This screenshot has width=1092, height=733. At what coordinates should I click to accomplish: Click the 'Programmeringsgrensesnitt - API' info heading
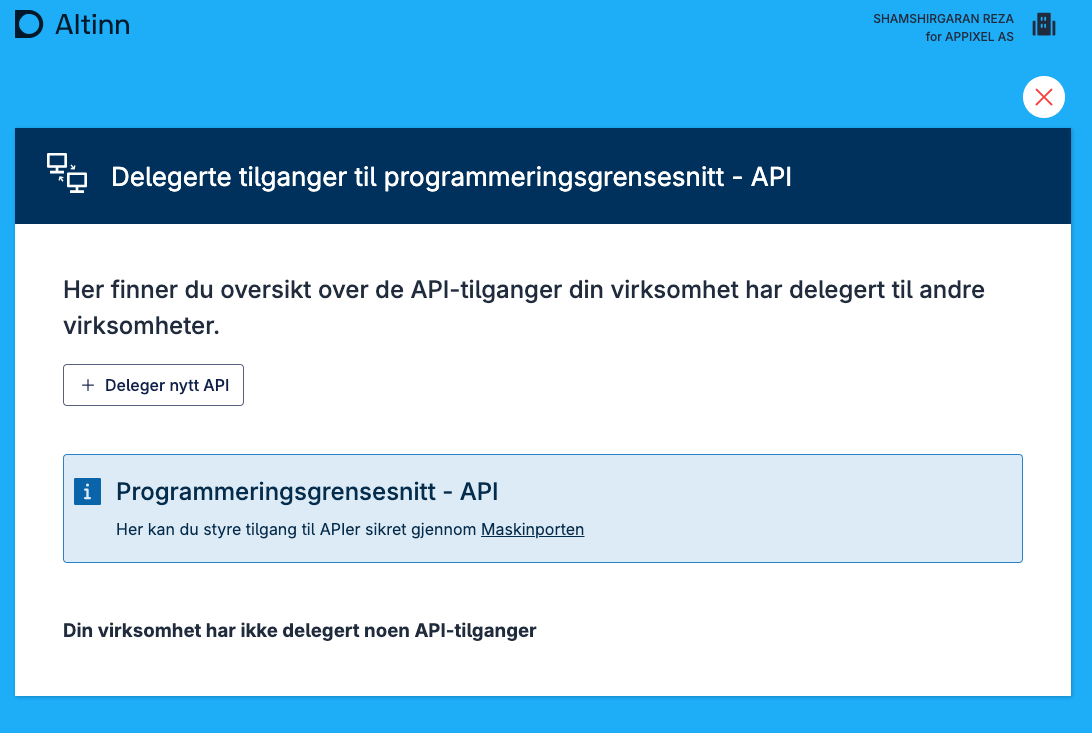[x=307, y=491]
